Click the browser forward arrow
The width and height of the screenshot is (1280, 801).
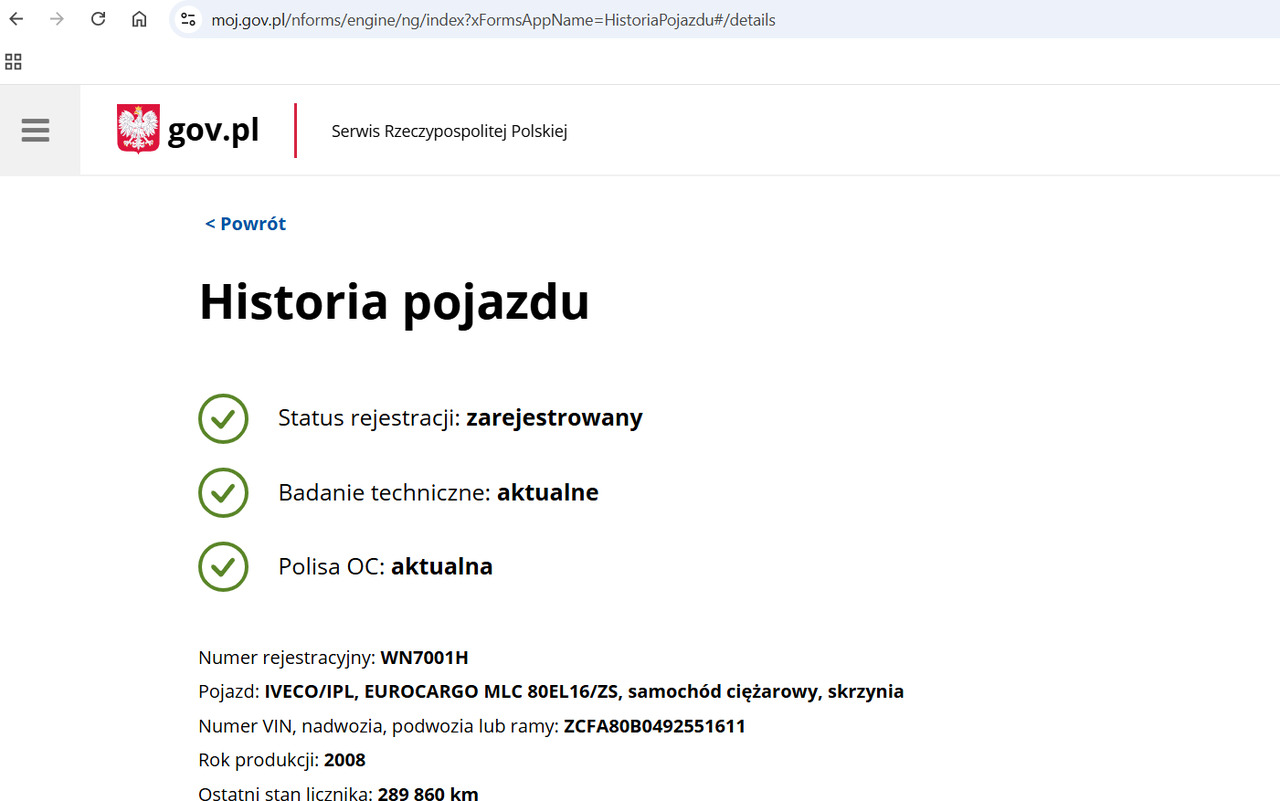coord(57,19)
